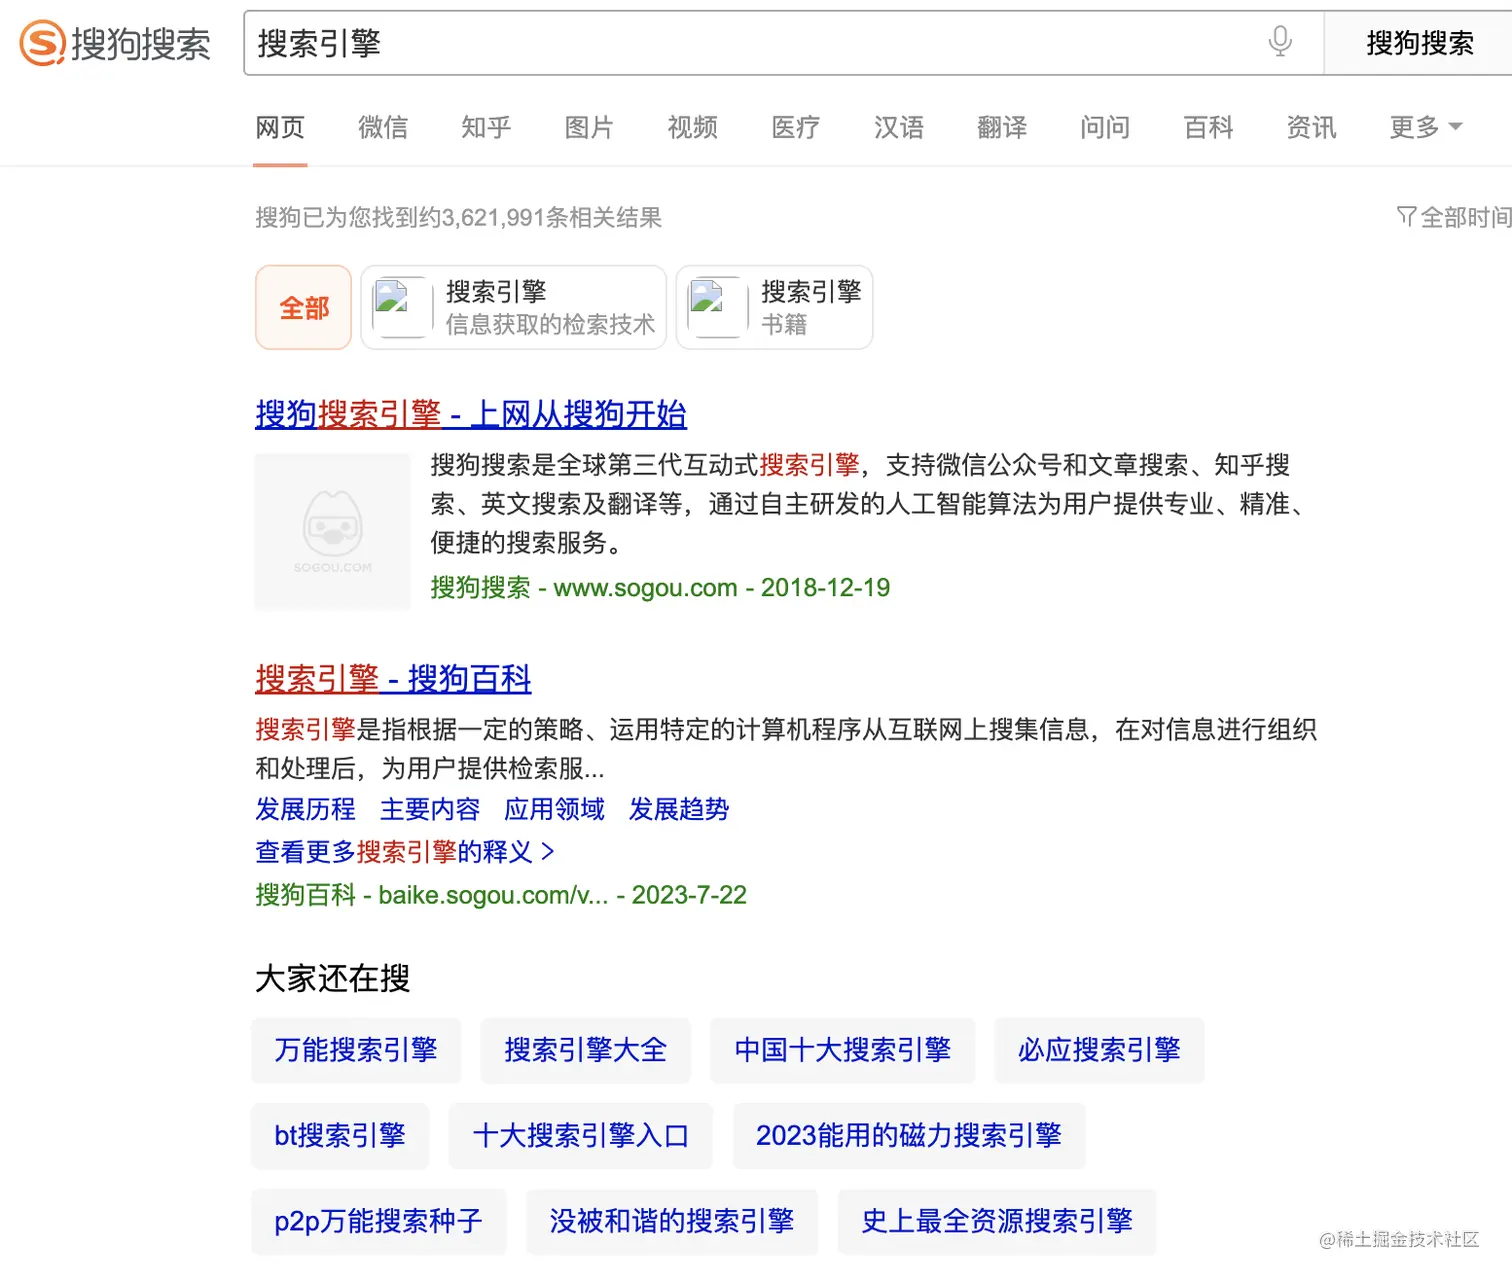Open the Sogou mascot thumbnail of first result
Screen dimensions: 1512x1282
click(332, 532)
